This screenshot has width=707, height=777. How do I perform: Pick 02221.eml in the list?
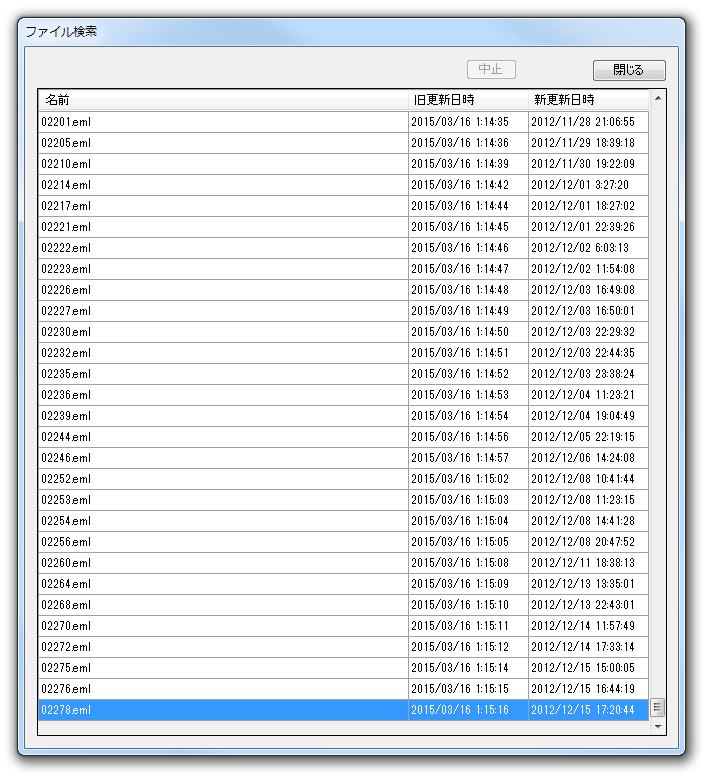tap(343, 227)
